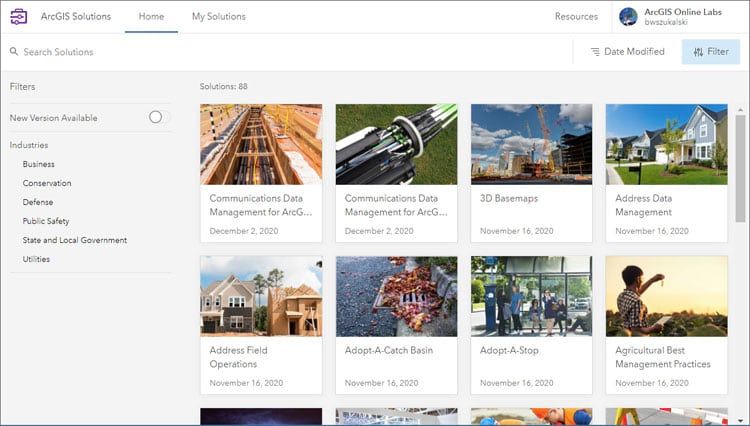Open the Address Data Management thumbnail
This screenshot has width=750, height=426.
click(x=667, y=144)
